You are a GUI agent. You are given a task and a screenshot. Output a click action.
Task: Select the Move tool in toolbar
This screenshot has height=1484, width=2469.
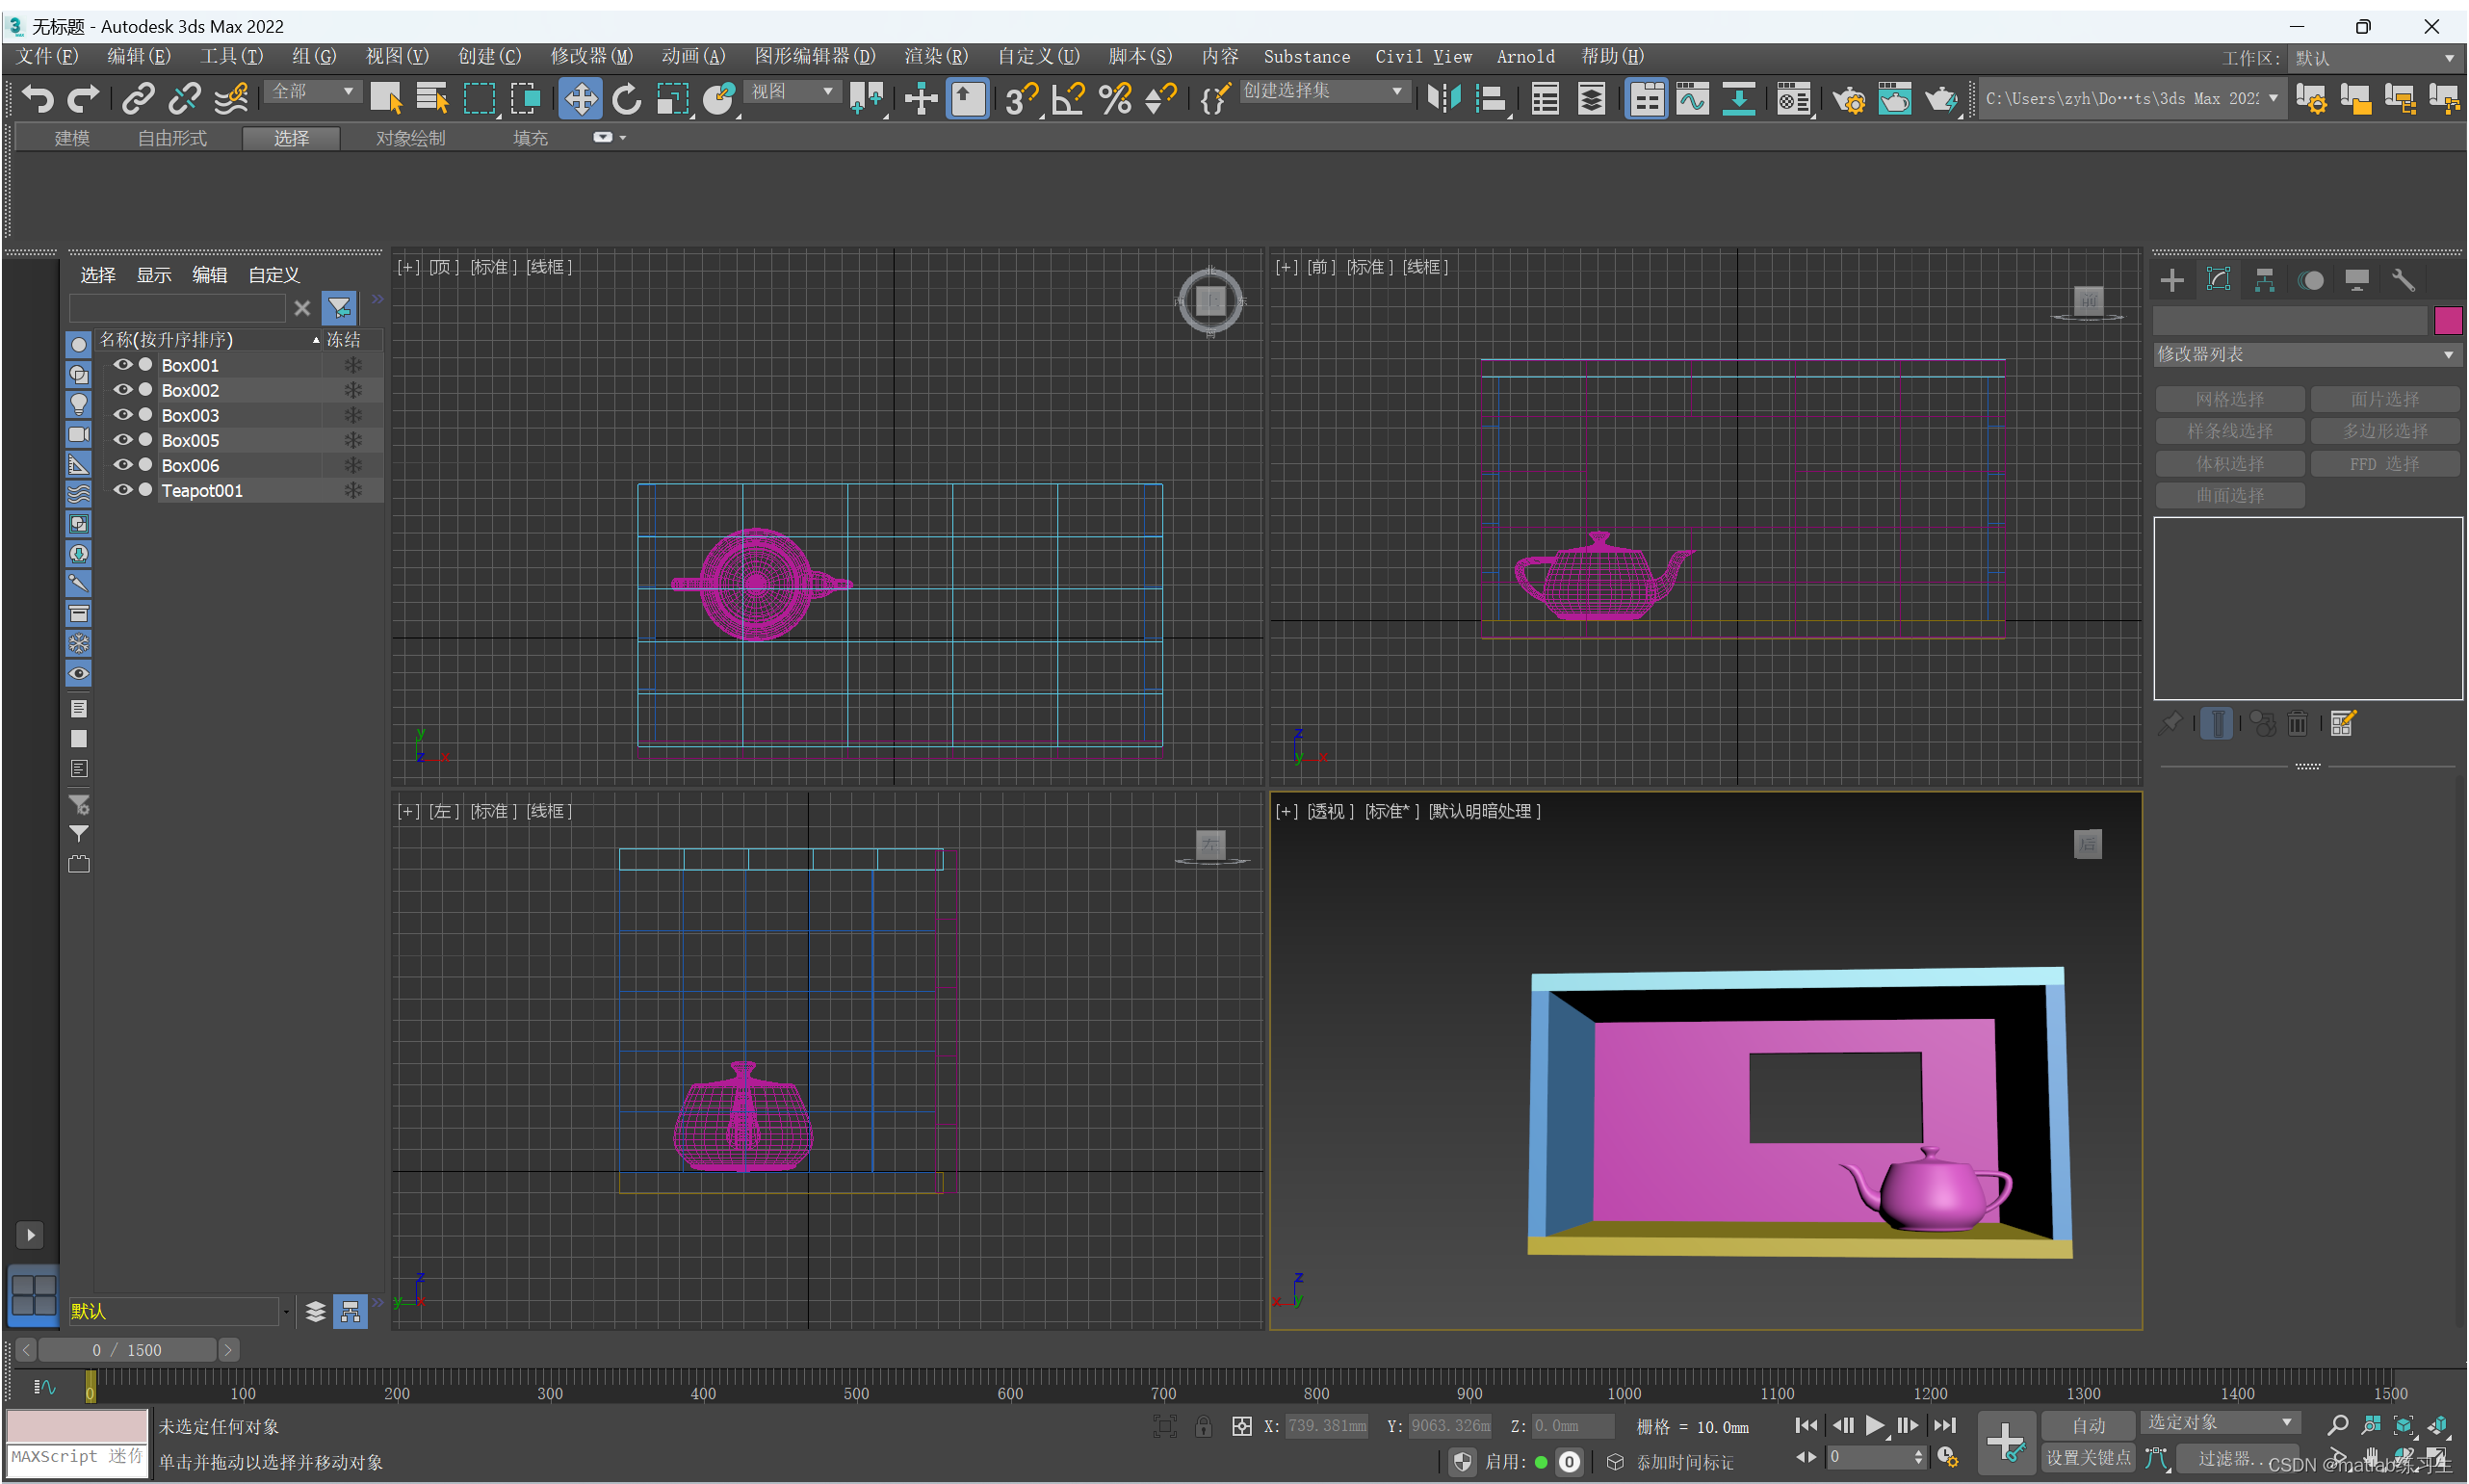click(580, 98)
